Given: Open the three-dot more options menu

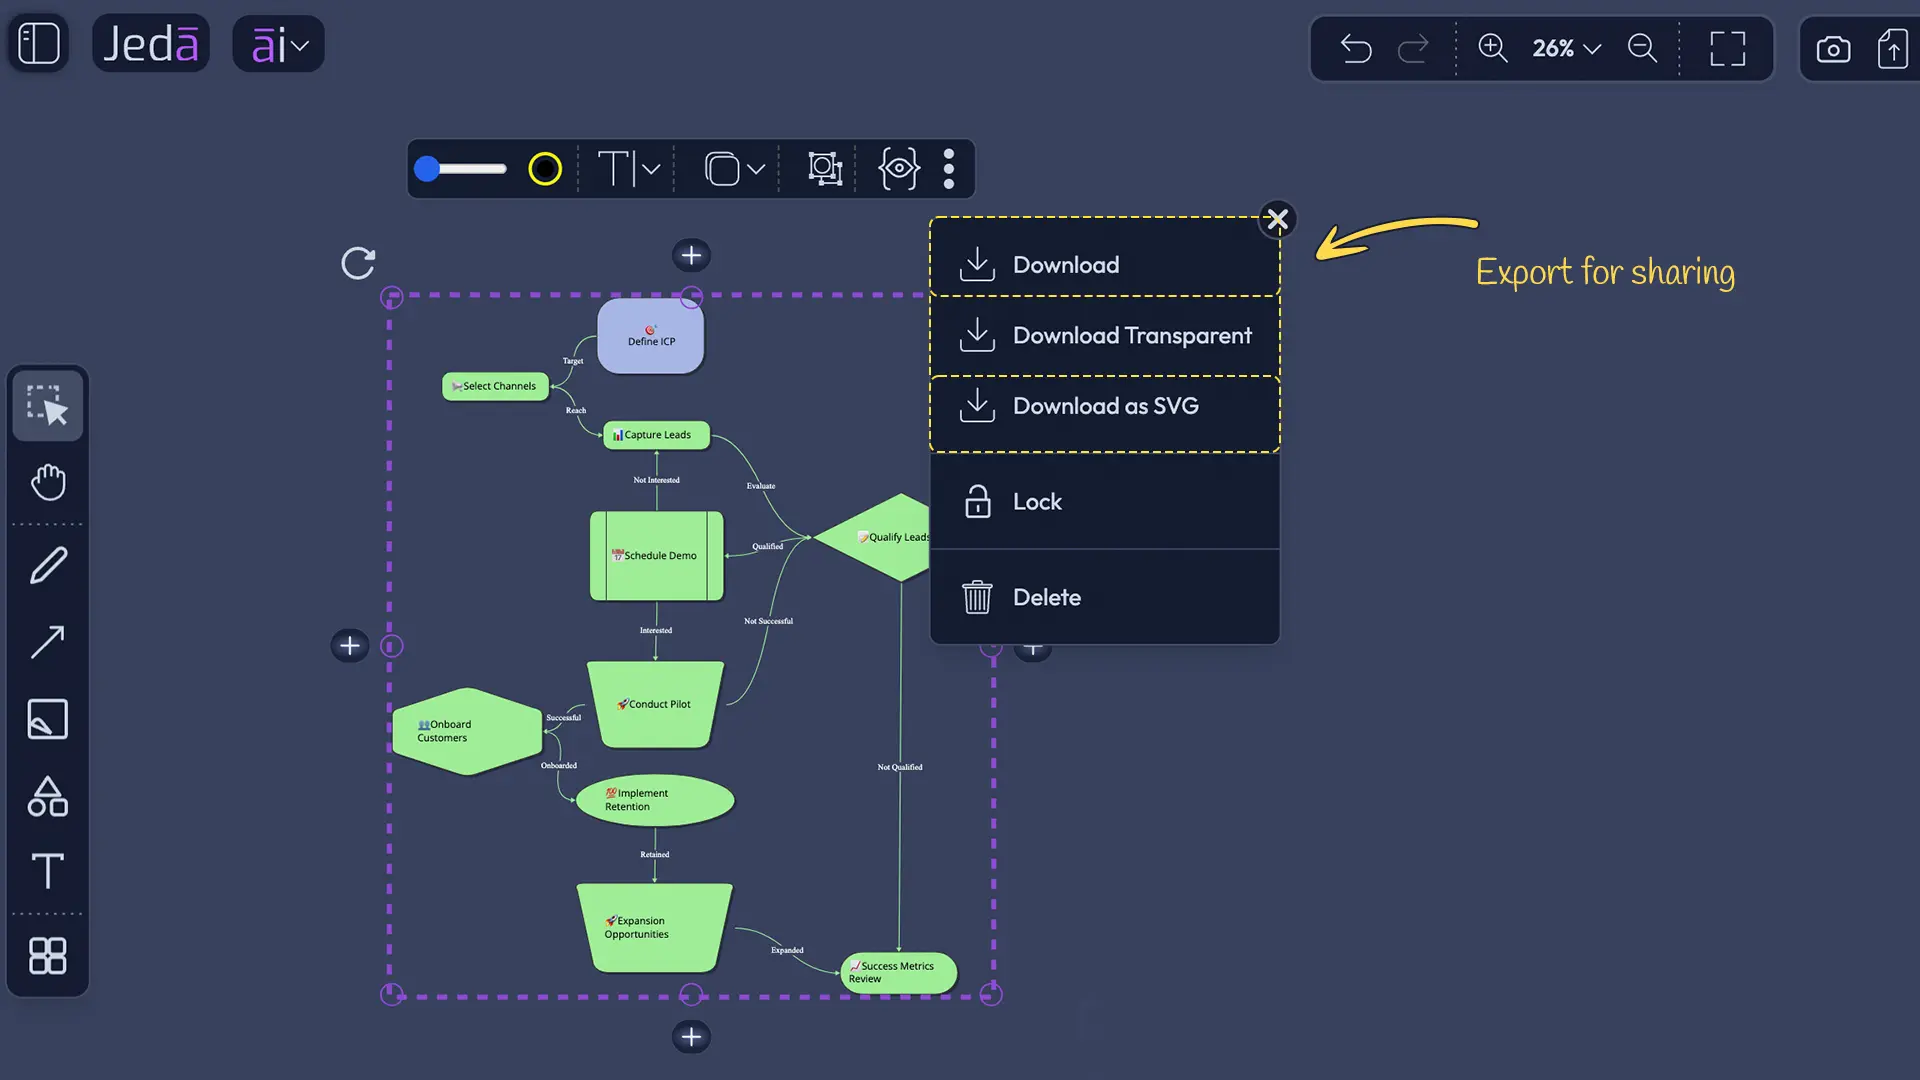Looking at the screenshot, I should pos(949,169).
